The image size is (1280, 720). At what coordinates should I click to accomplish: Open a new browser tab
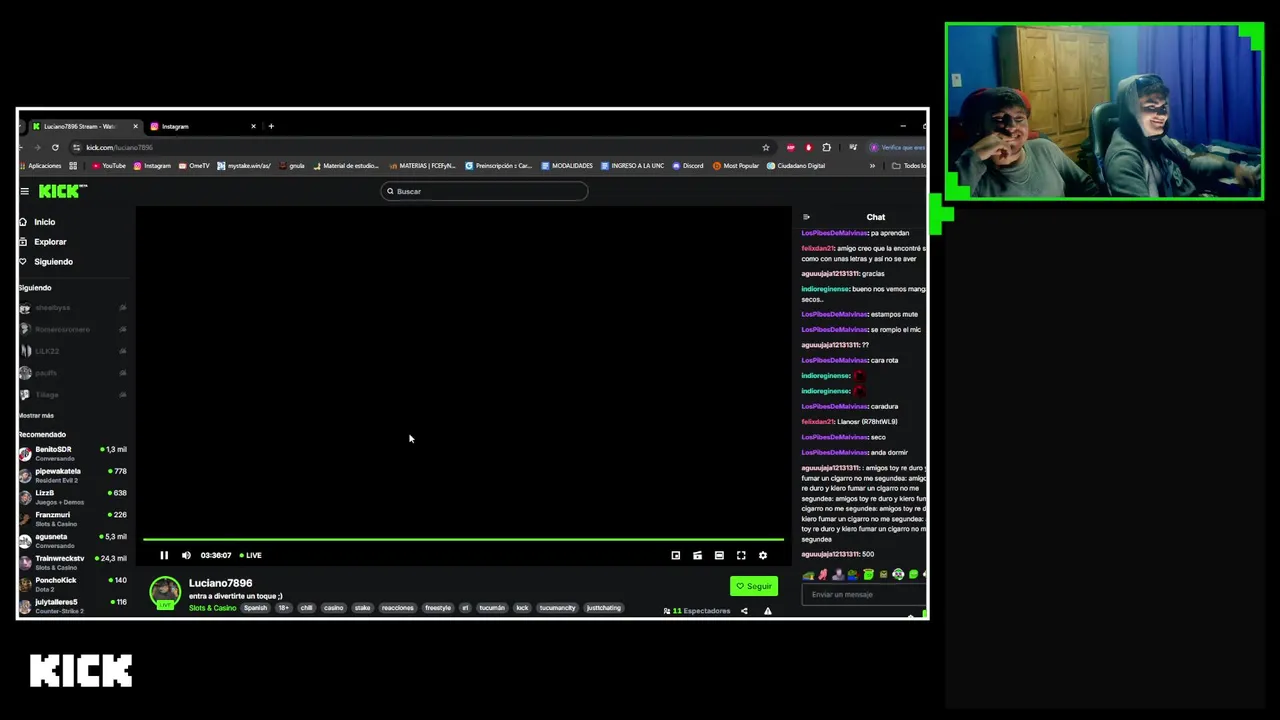click(x=271, y=126)
